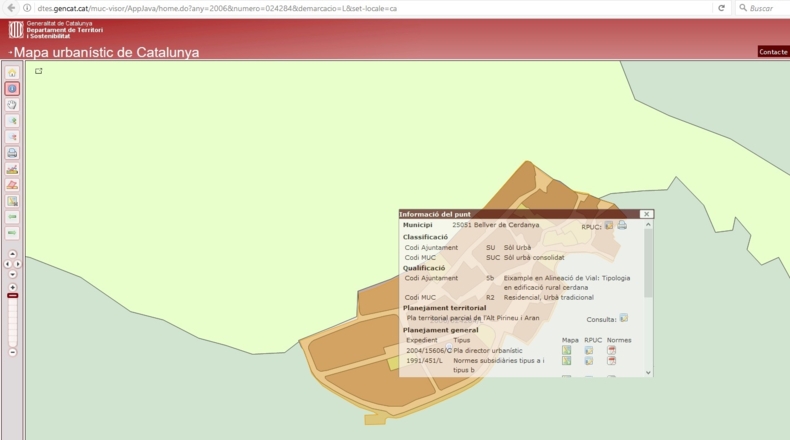Click the fifth toolbar icon, zoom-out selection
This screenshot has height=440, width=790.
pyautogui.click(x=12, y=137)
